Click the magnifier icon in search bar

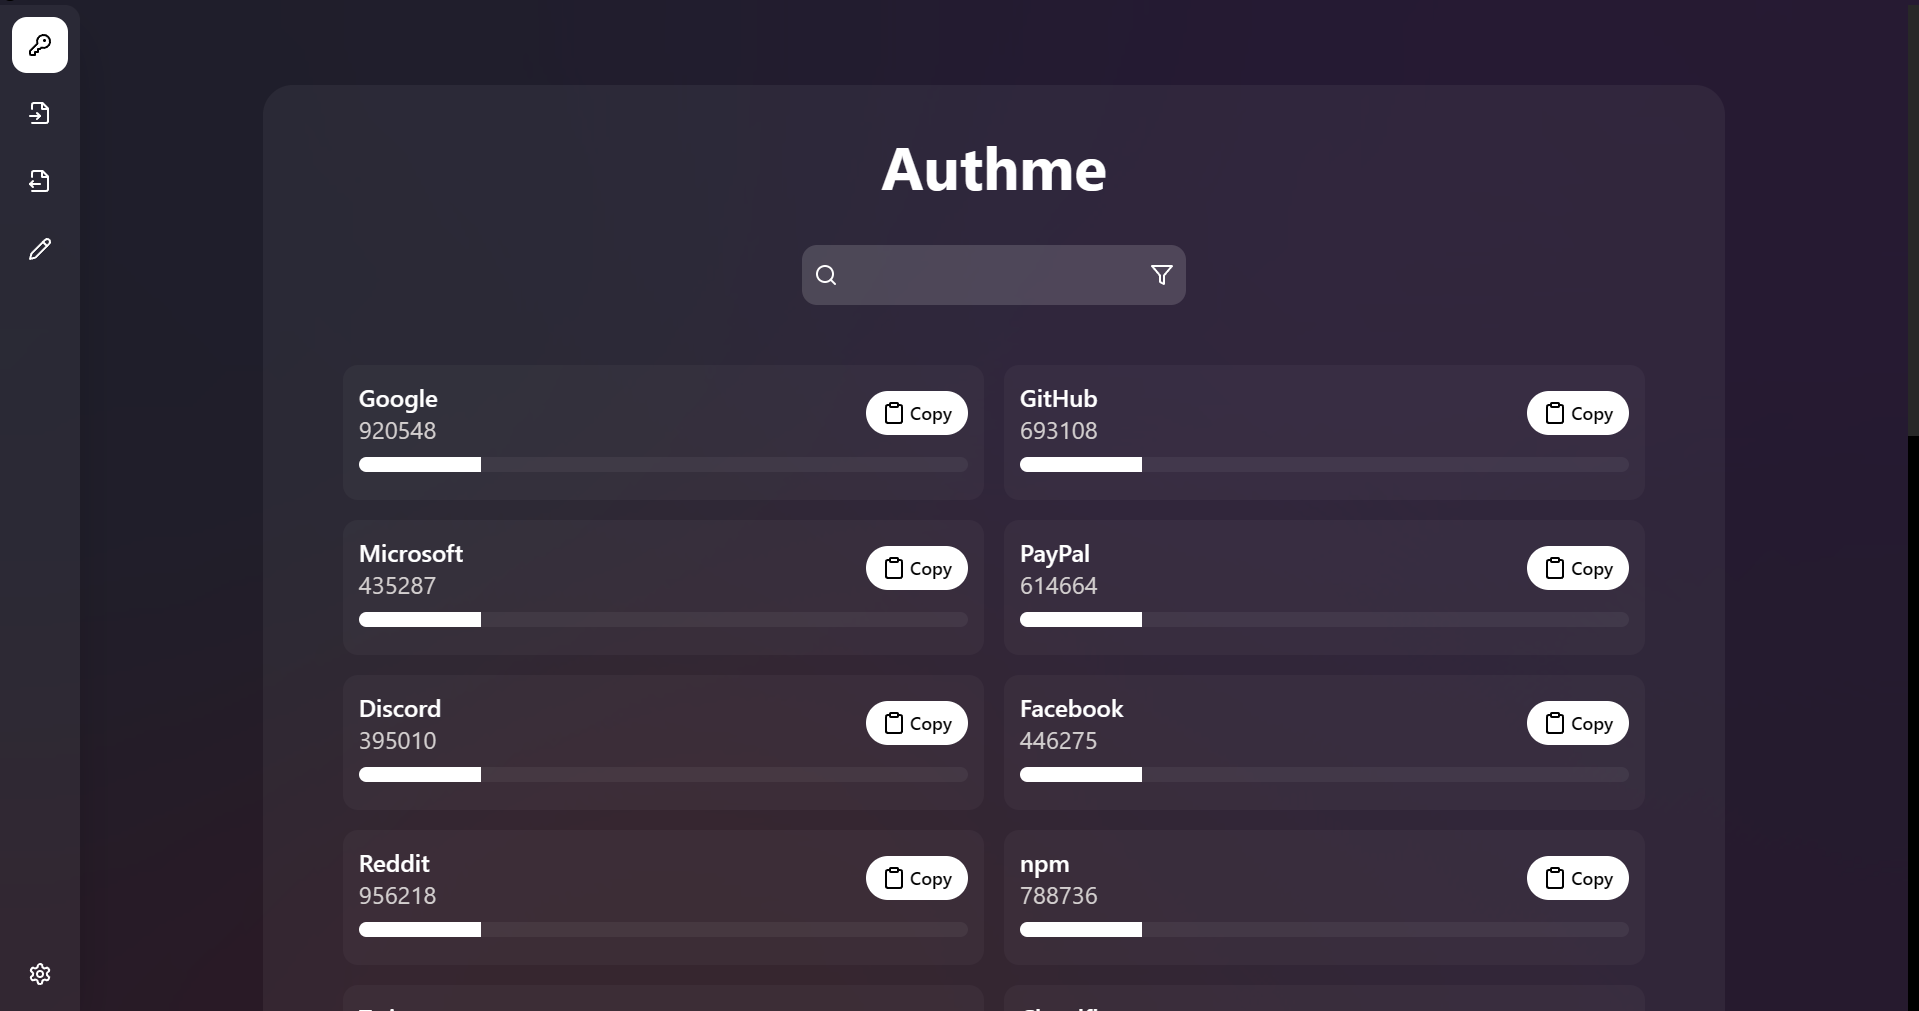(x=826, y=275)
